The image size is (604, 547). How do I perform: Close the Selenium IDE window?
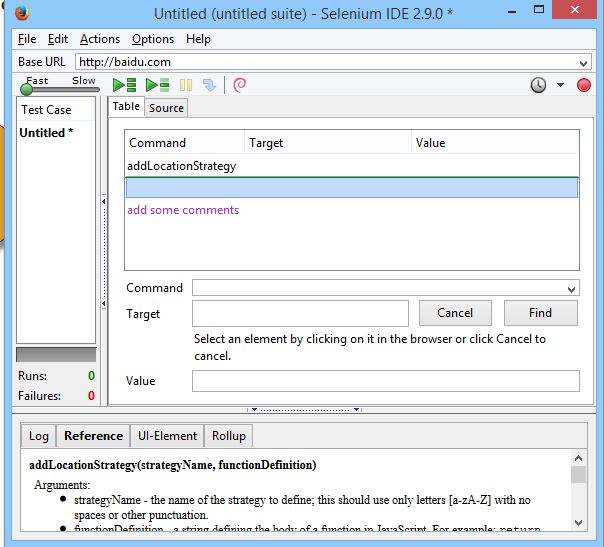[x=575, y=10]
